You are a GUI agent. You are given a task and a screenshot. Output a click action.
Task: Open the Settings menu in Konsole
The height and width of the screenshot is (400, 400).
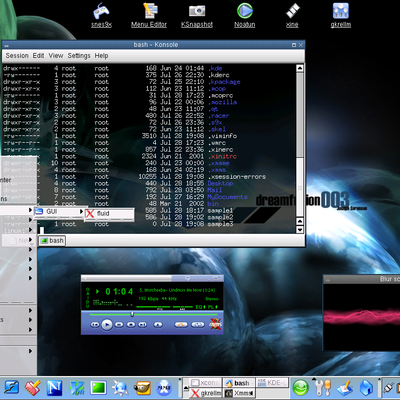coord(79,56)
